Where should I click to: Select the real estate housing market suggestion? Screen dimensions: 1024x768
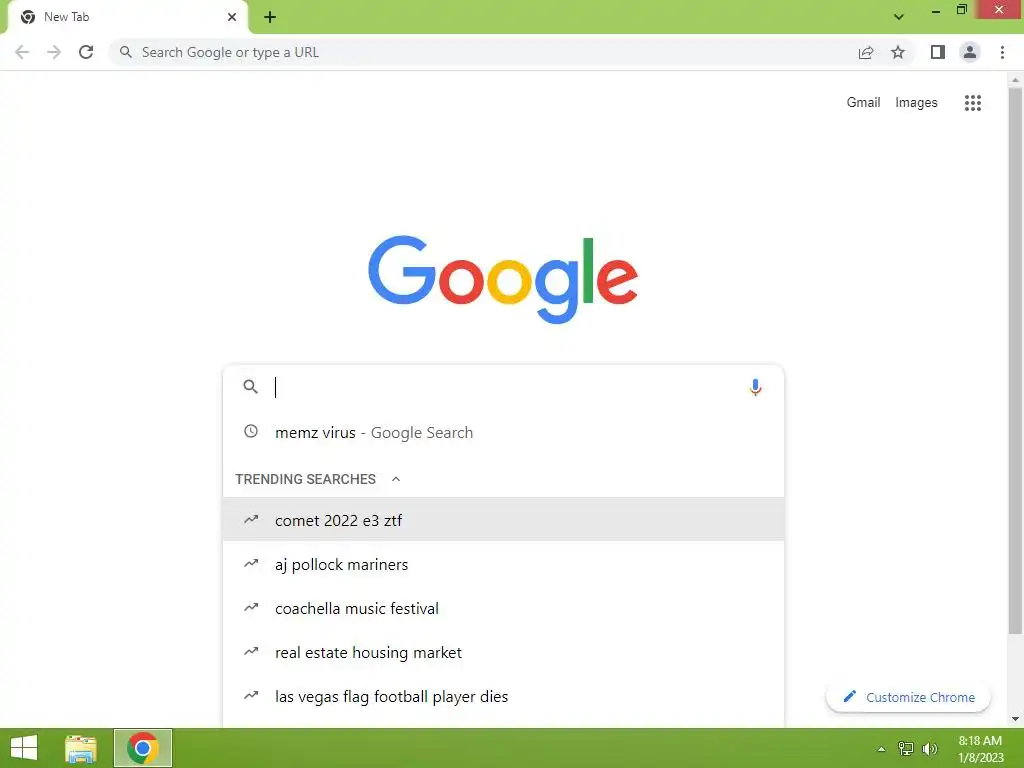[503, 652]
